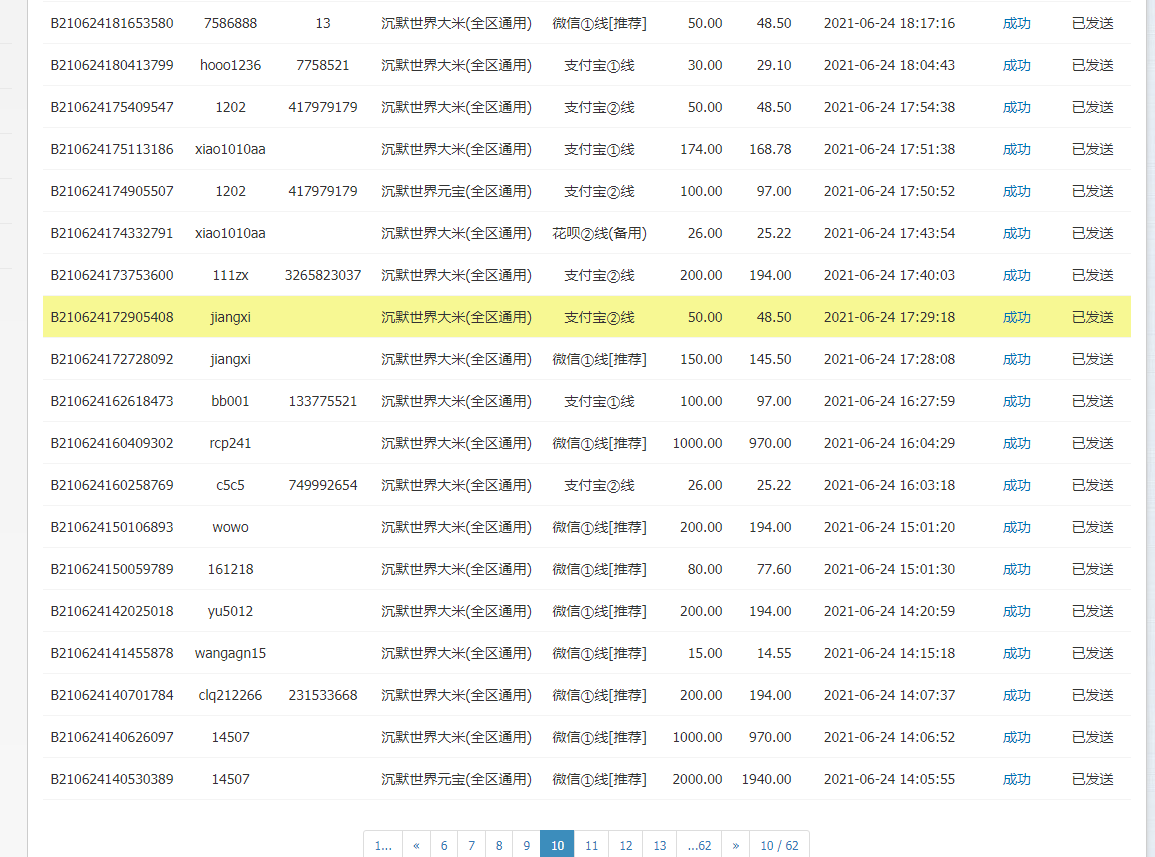Click the 168.78 amount cell
Viewport: 1155px width, 857px height.
tap(770, 150)
